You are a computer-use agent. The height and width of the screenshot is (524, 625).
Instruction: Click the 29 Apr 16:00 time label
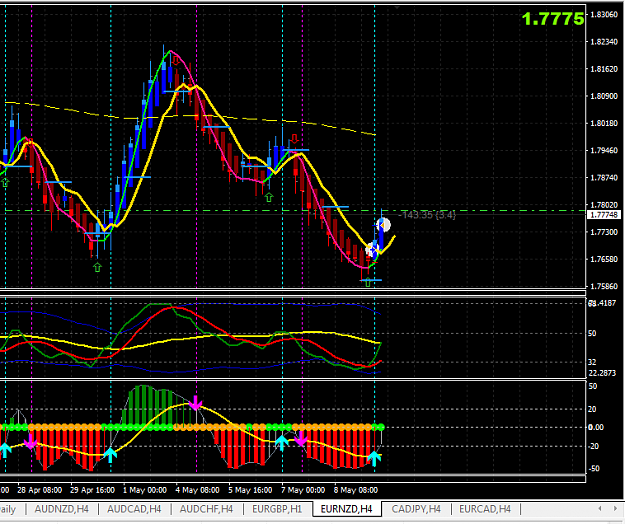pyautogui.click(x=92, y=490)
